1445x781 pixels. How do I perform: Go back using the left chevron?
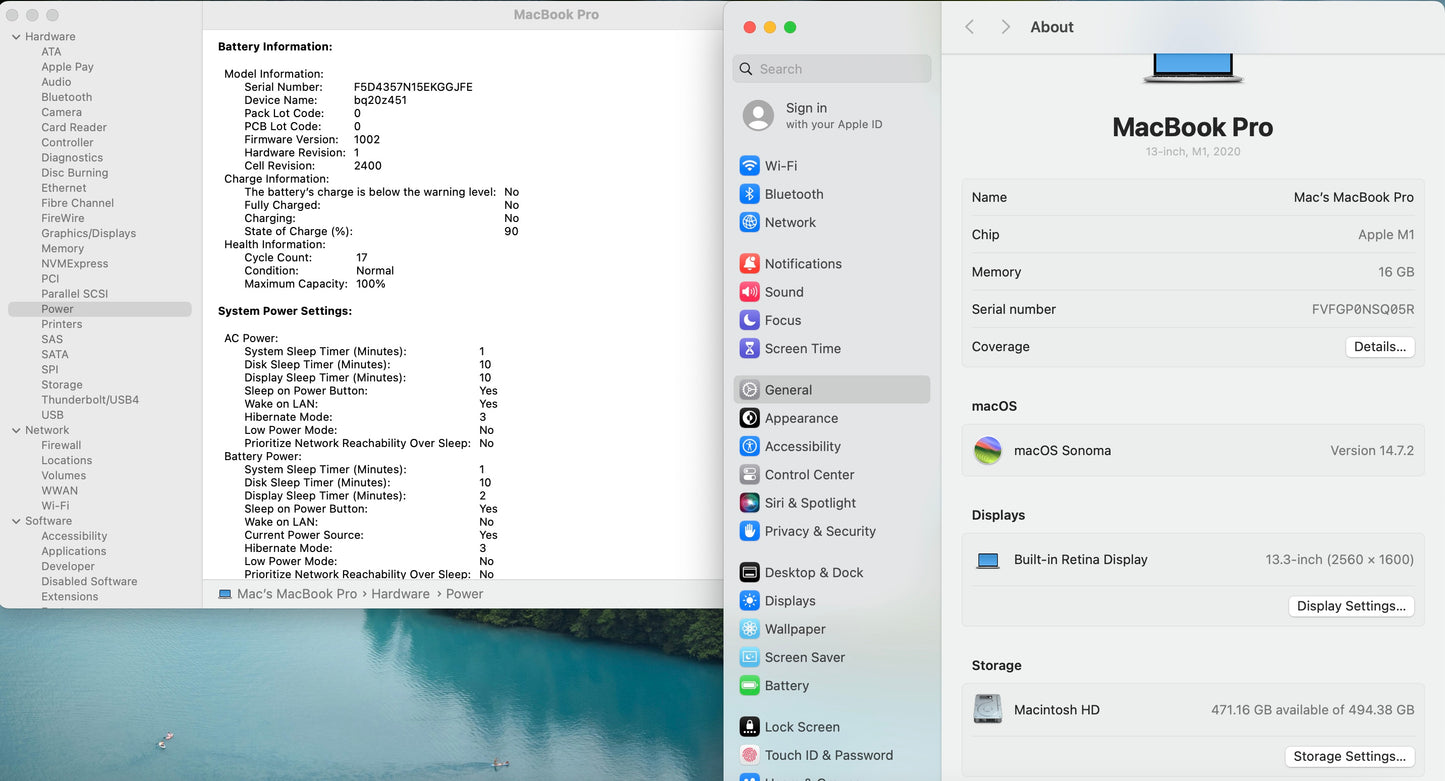(x=969, y=27)
